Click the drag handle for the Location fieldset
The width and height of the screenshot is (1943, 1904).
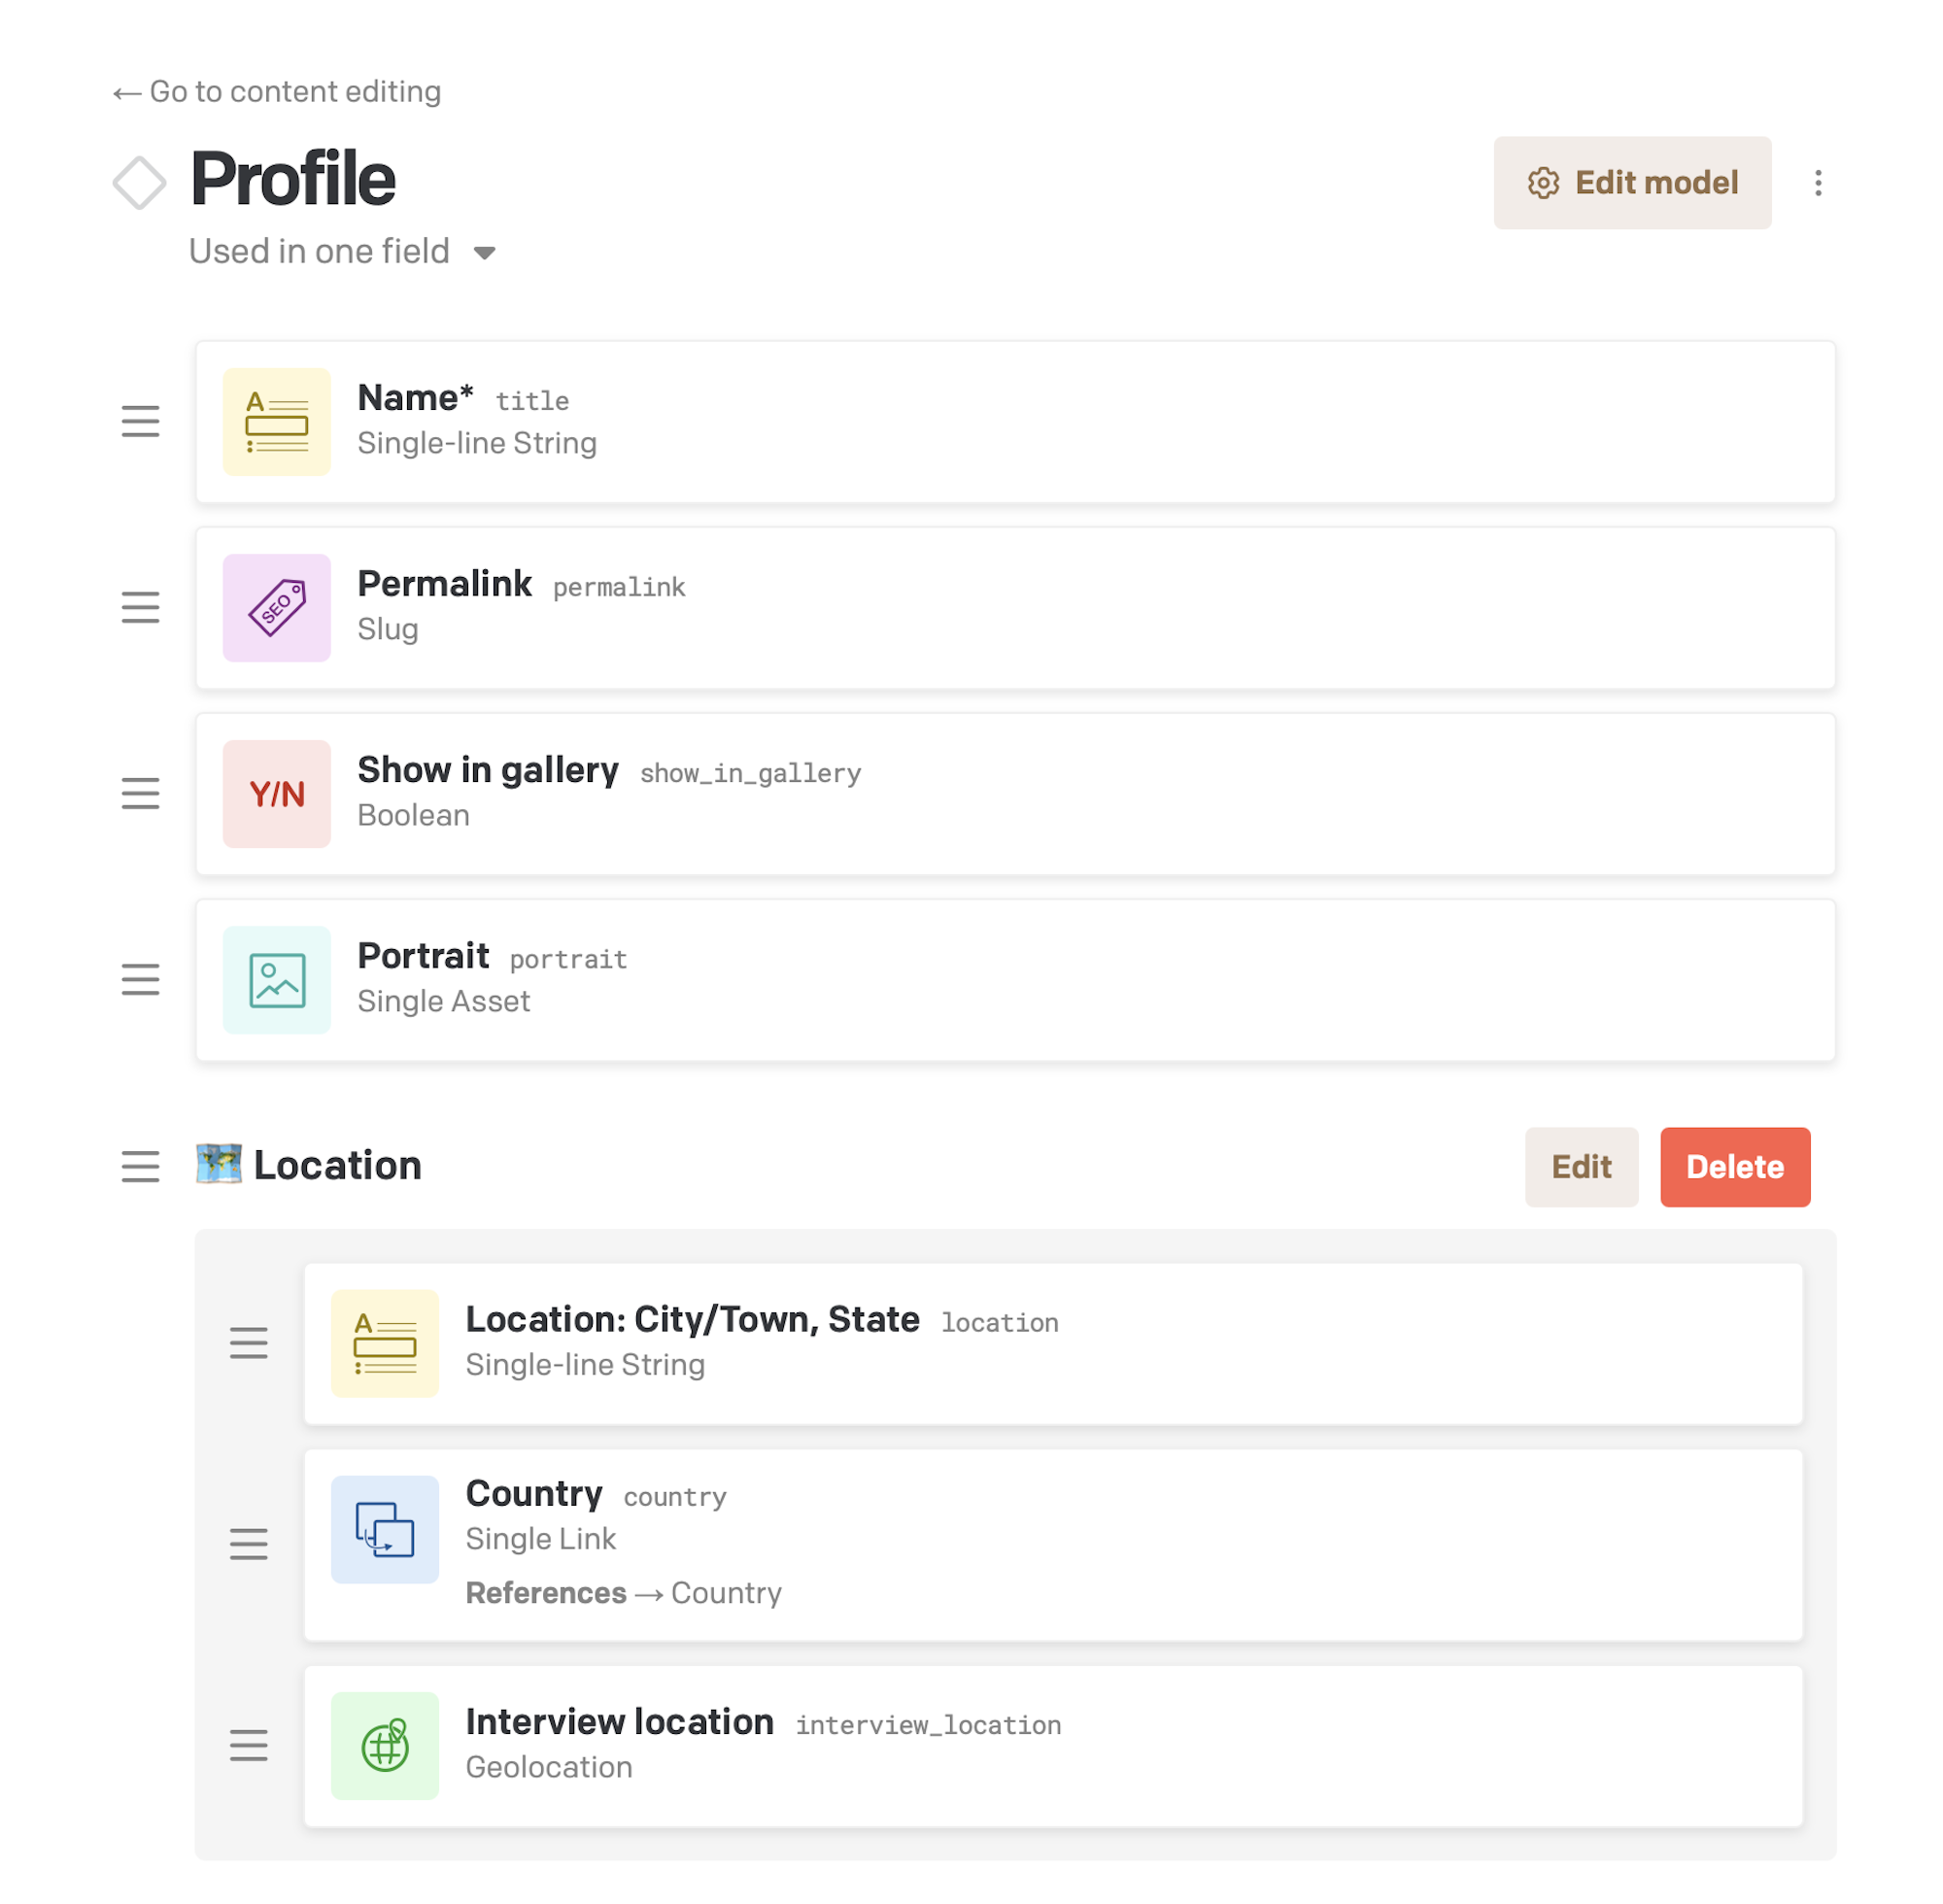pos(140,1166)
